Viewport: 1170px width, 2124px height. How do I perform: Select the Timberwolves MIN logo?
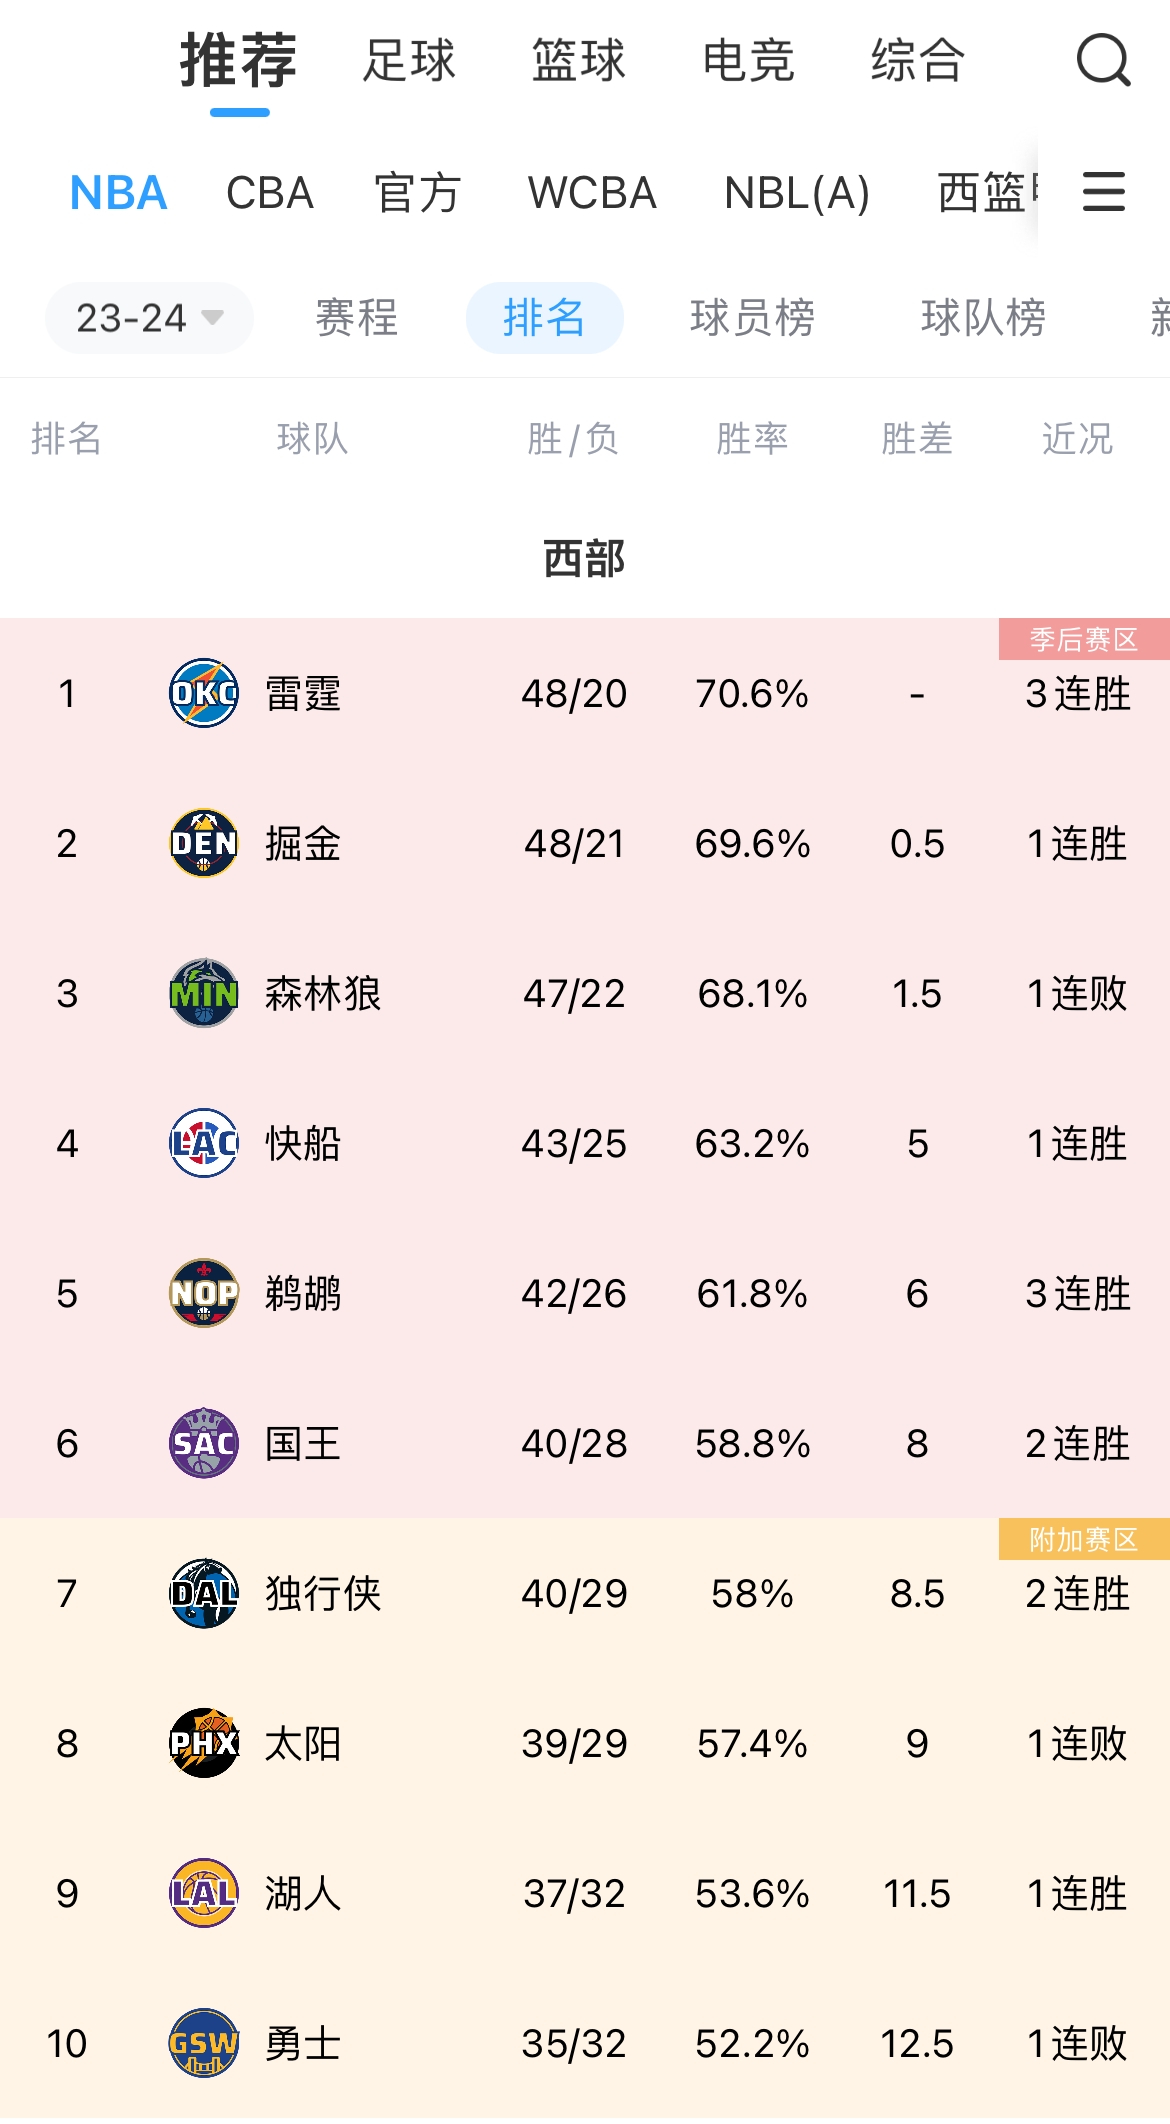[x=204, y=993]
